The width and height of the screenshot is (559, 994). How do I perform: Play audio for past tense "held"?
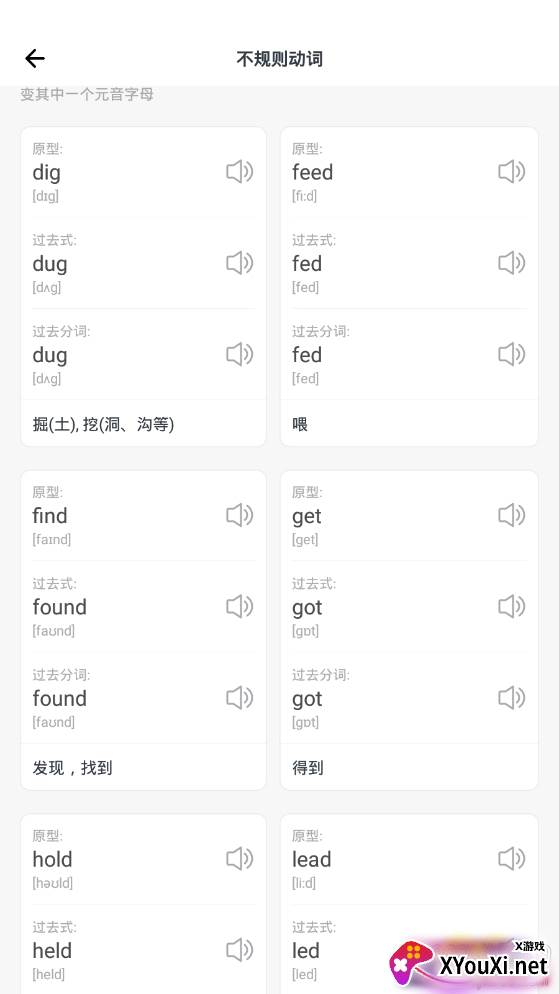pyautogui.click(x=240, y=950)
